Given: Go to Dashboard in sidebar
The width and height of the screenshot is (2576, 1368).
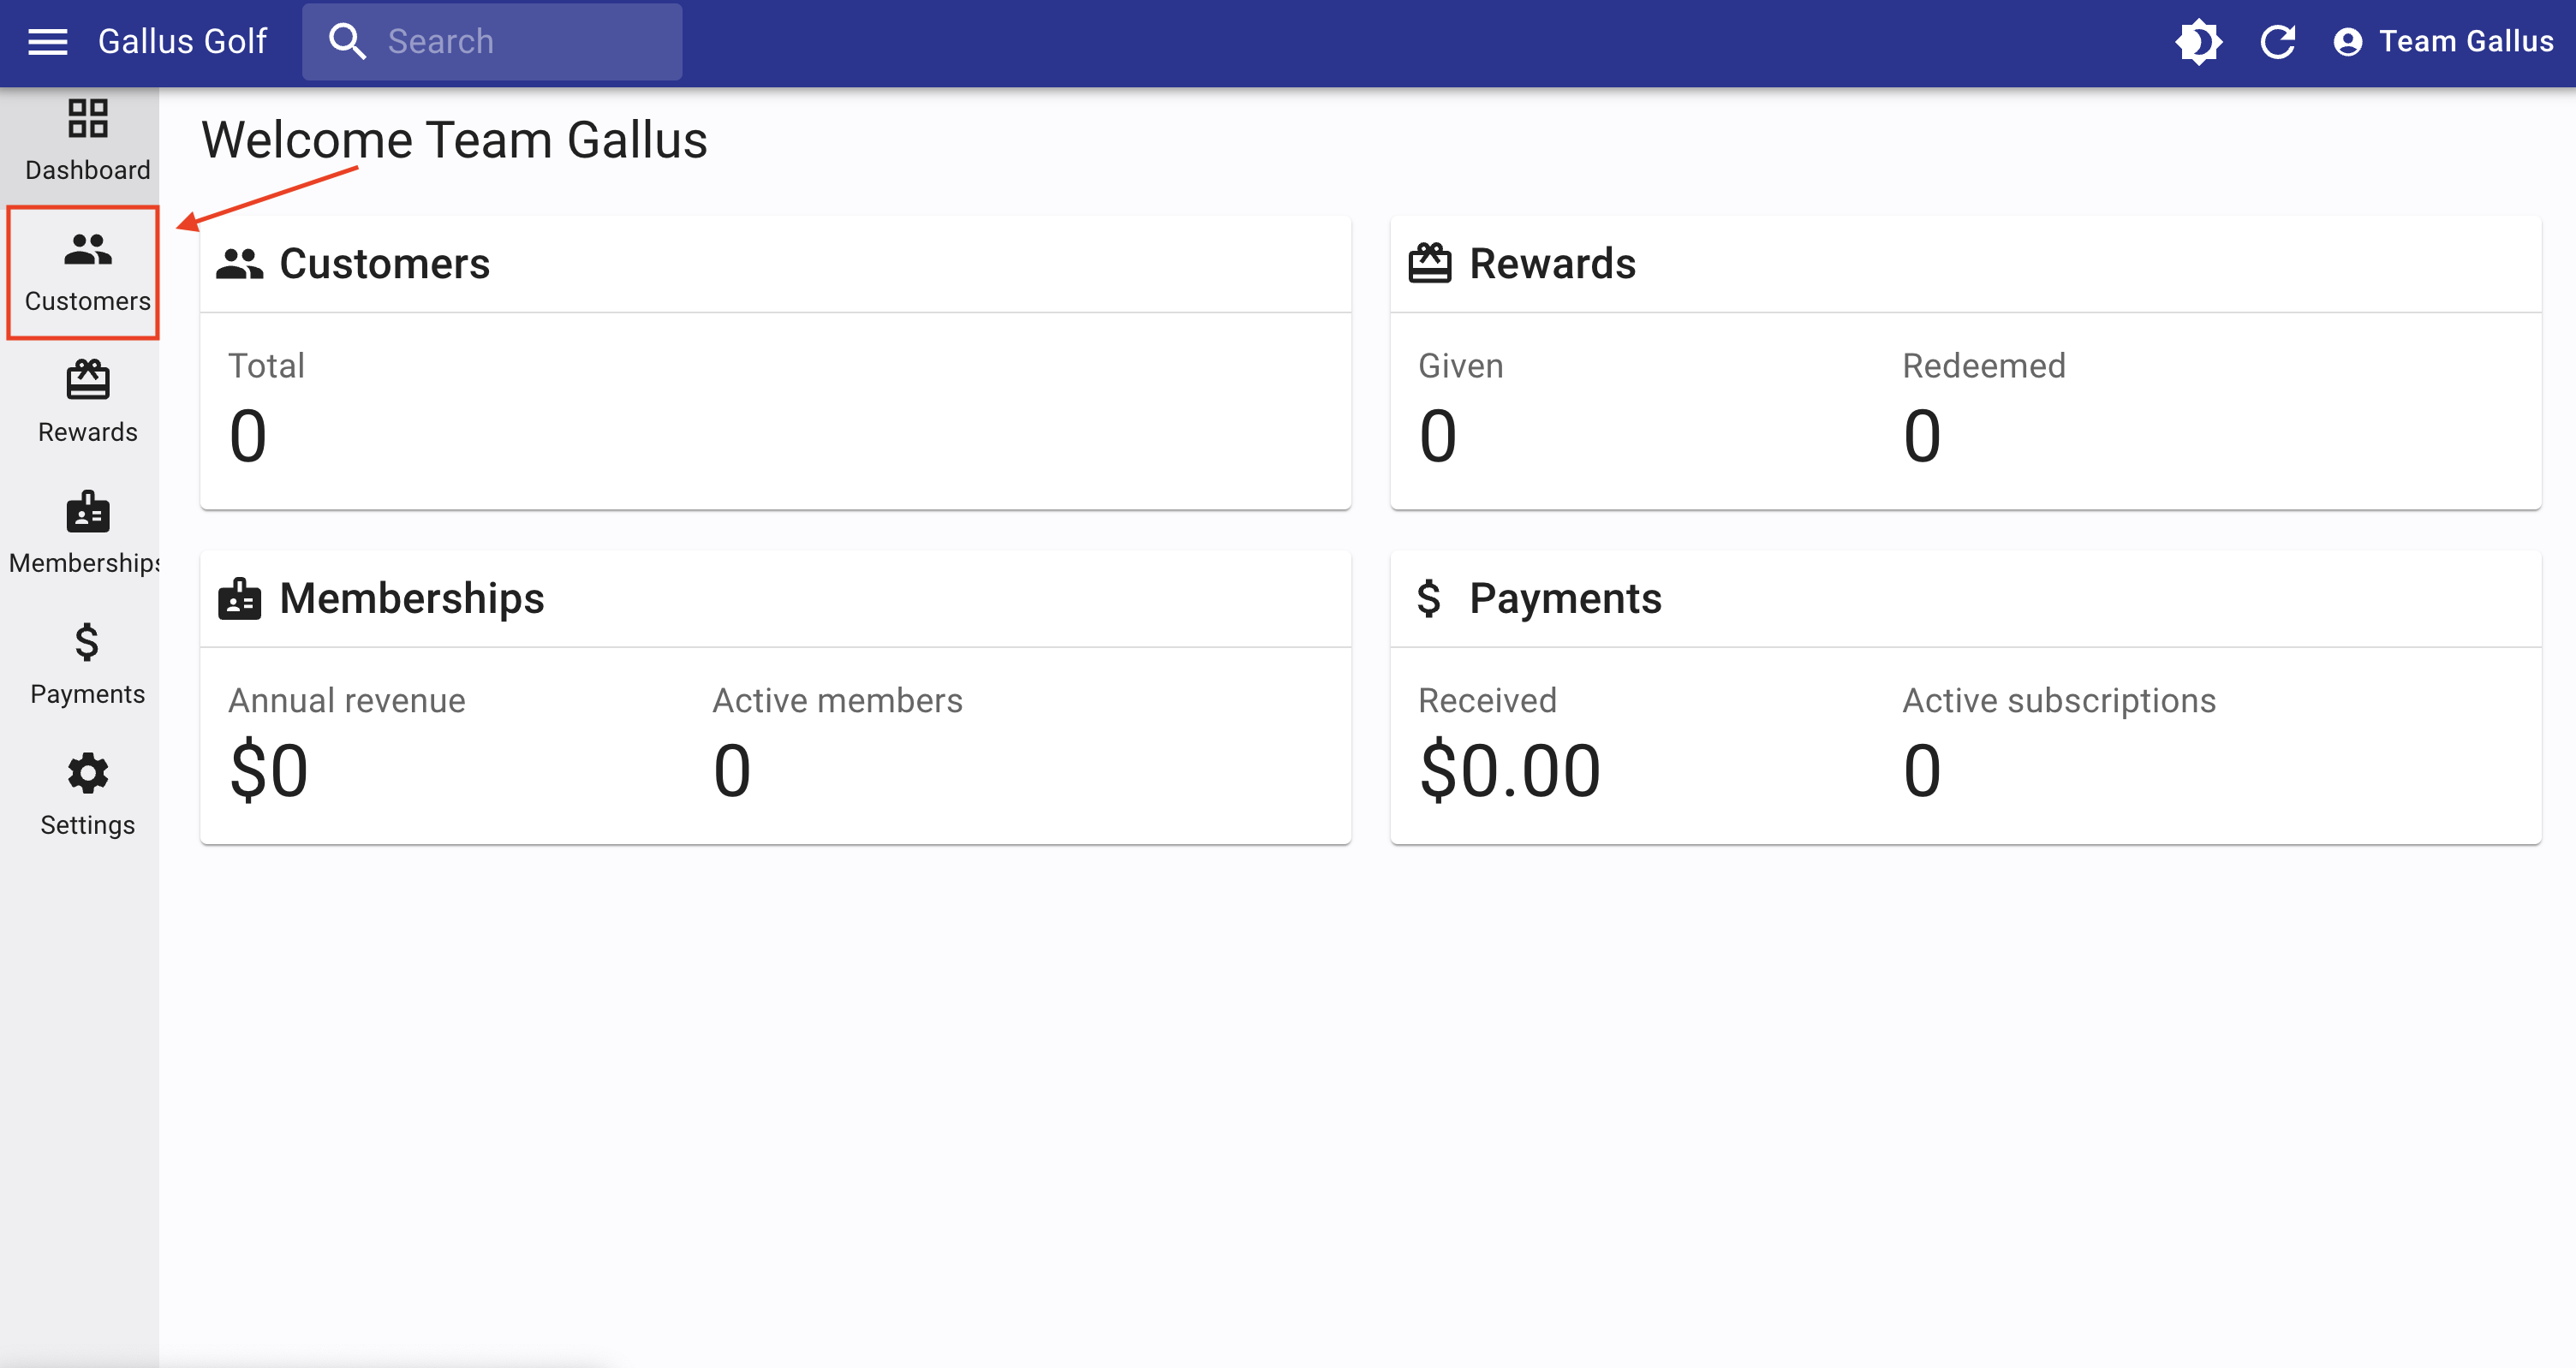Looking at the screenshot, I should coord(87,140).
